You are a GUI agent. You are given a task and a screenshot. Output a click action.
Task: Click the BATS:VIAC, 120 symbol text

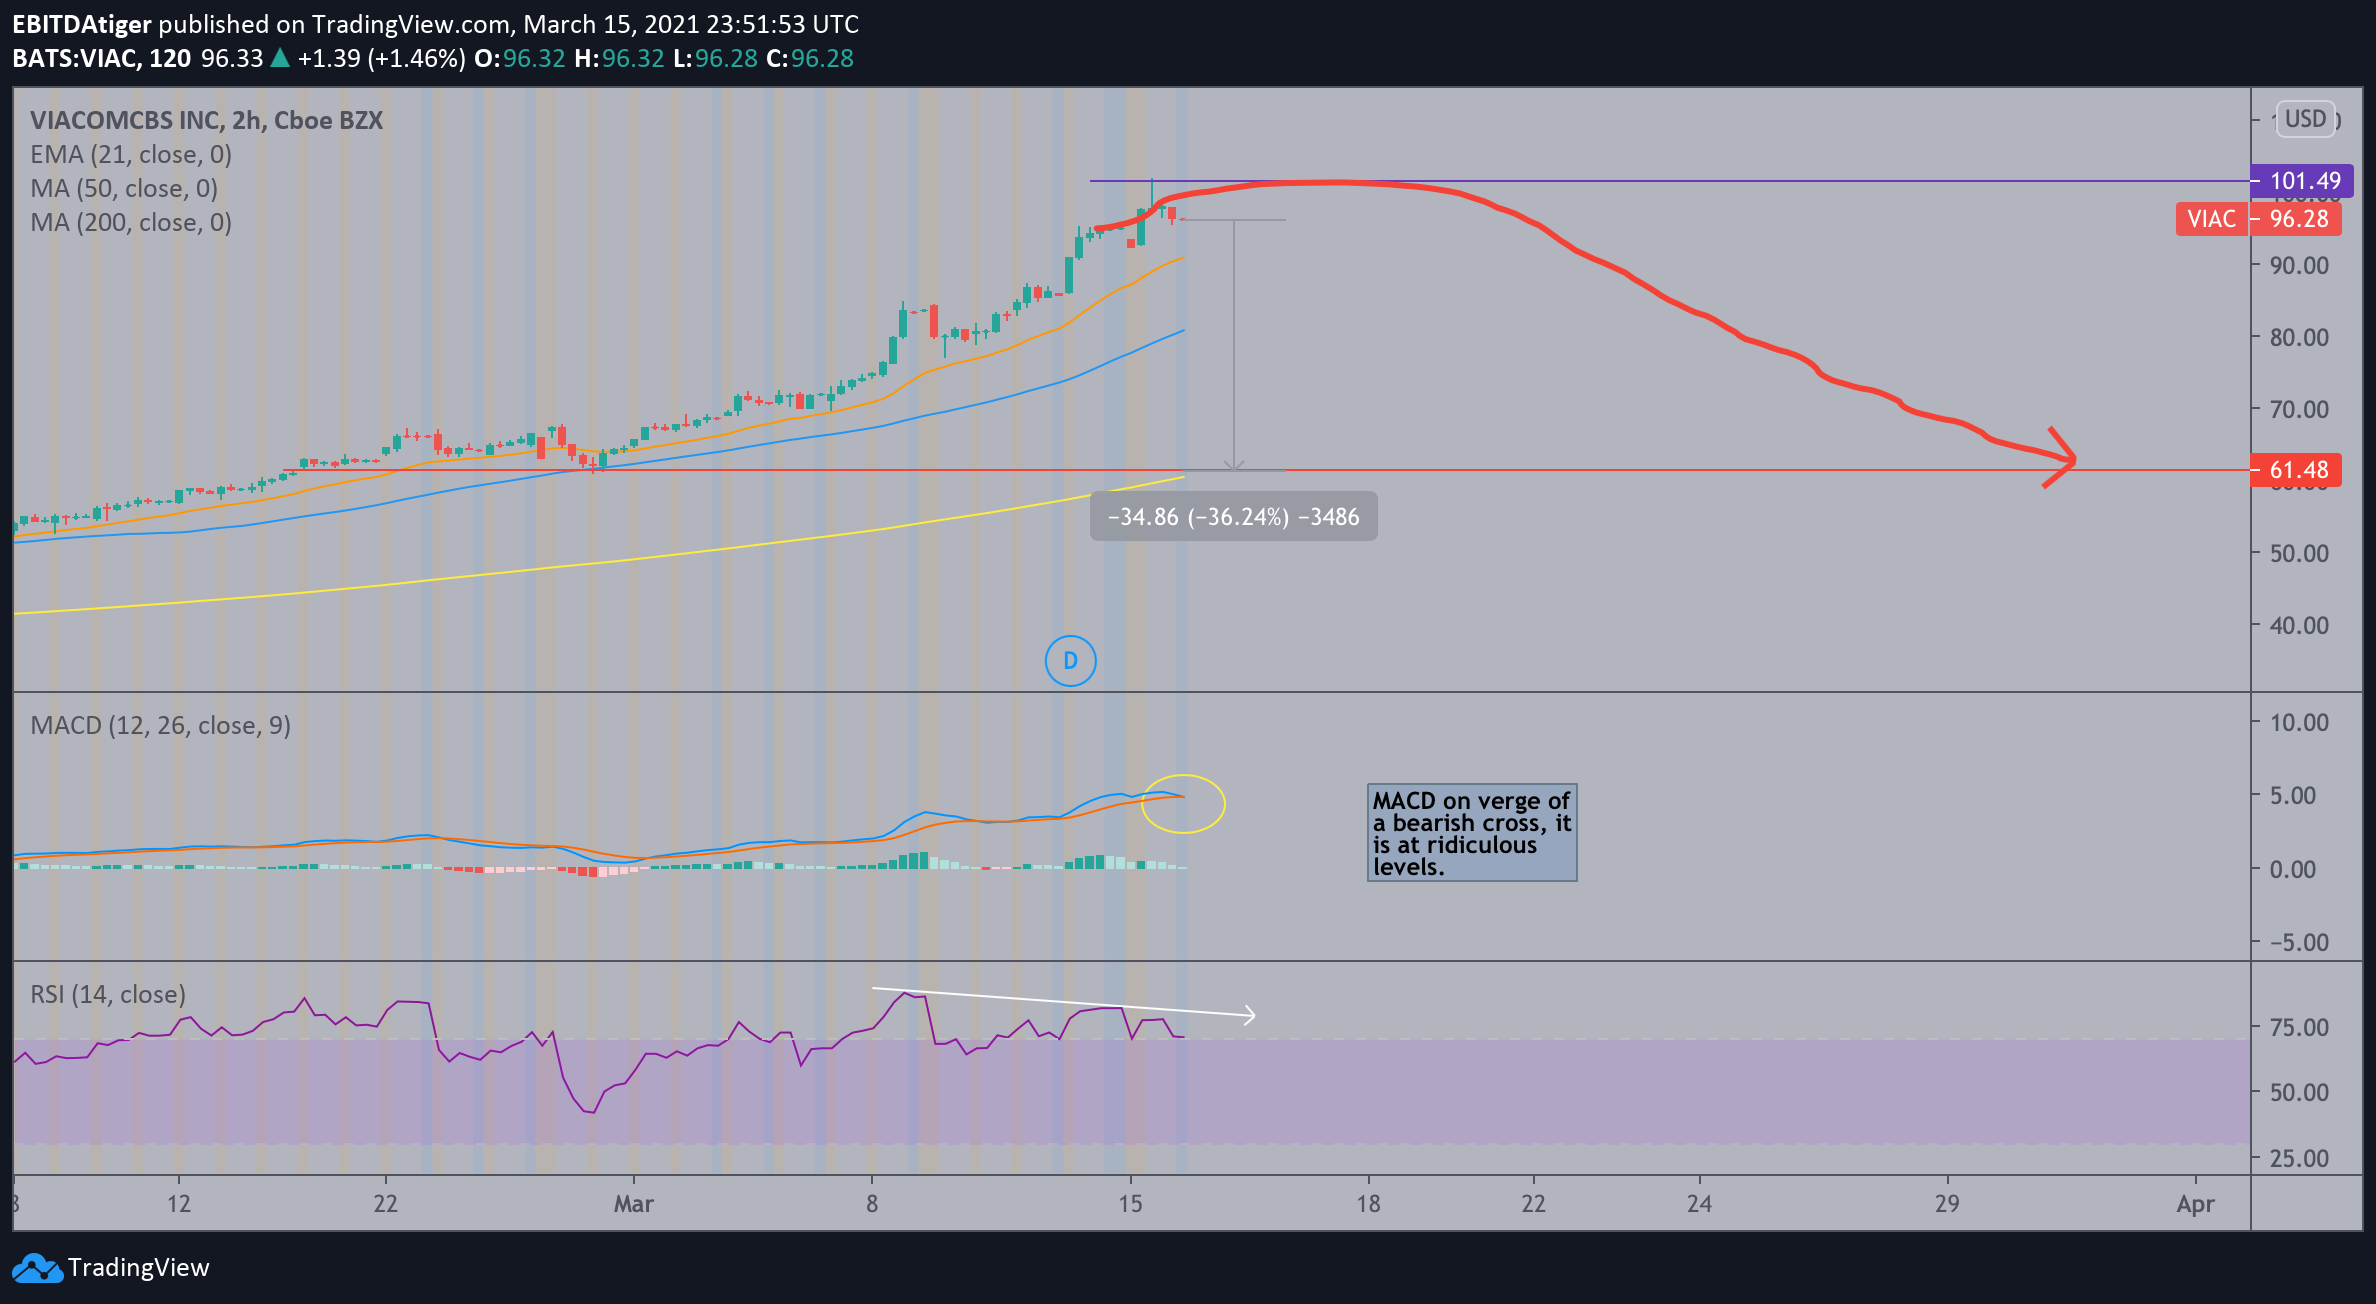[101, 58]
